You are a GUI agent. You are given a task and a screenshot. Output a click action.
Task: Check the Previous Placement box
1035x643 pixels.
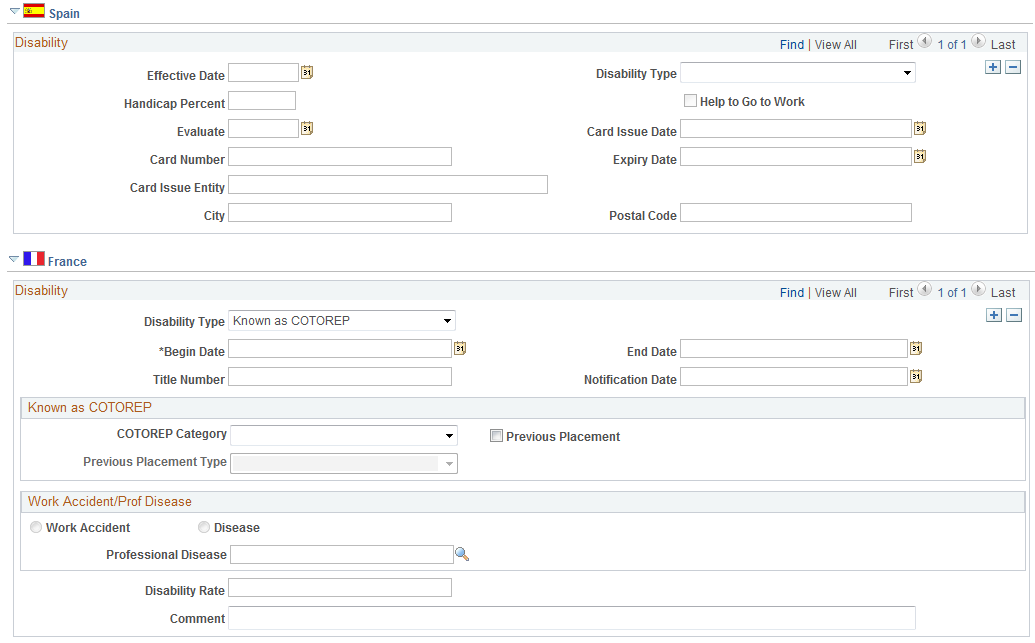496,436
